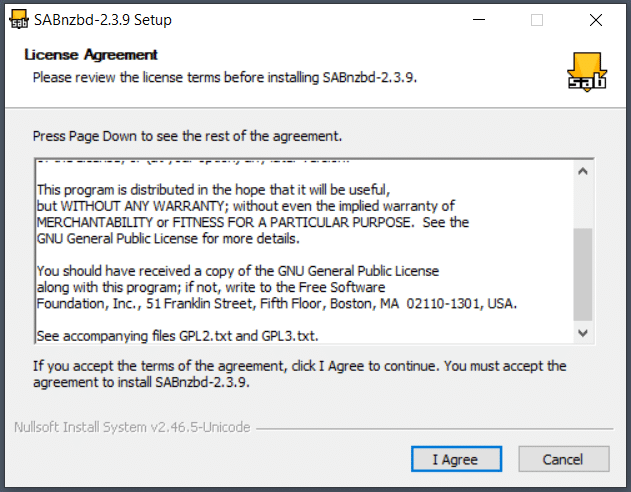The image size is (631, 492).
Task: Click the sab icon in the title bar
Action: click(19, 20)
